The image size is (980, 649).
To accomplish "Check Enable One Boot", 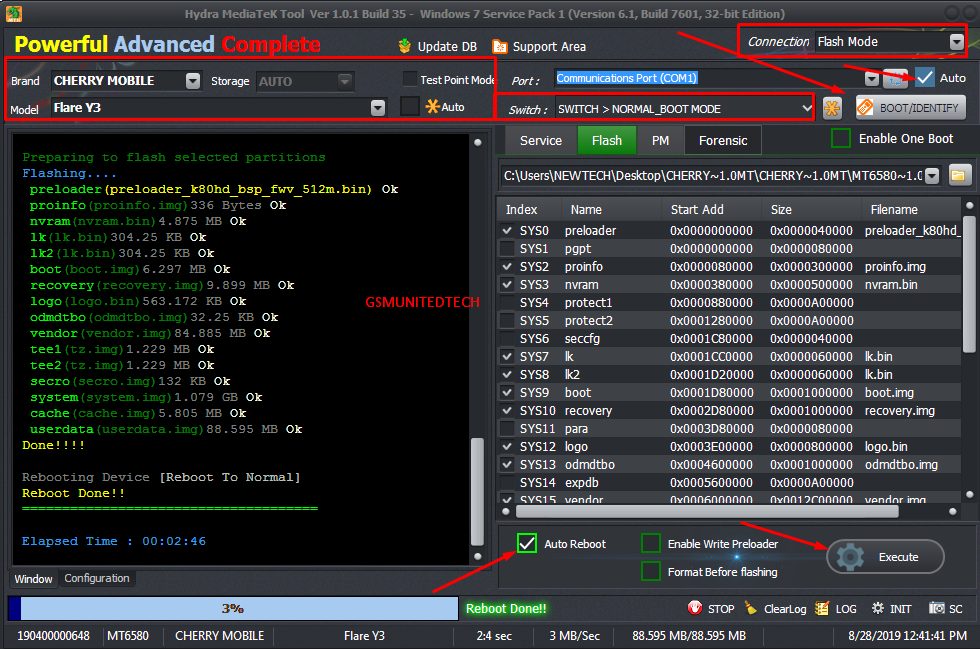I will point(841,138).
